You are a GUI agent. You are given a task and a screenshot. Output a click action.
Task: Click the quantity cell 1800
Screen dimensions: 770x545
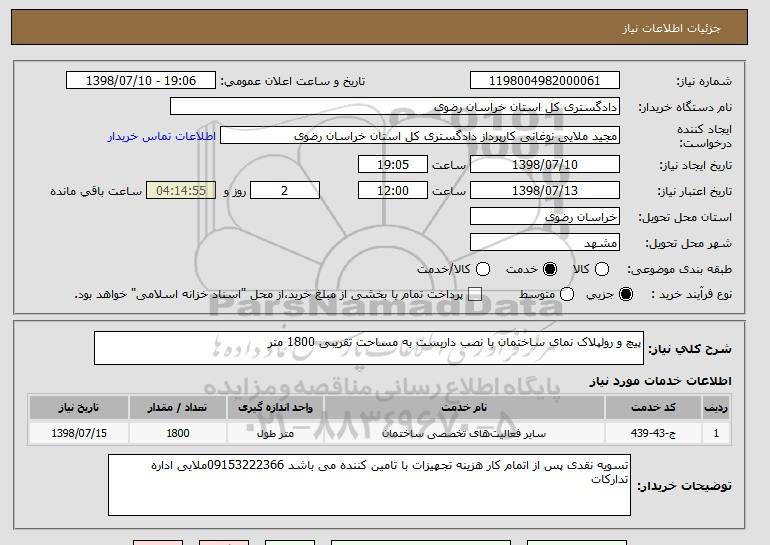(x=178, y=433)
